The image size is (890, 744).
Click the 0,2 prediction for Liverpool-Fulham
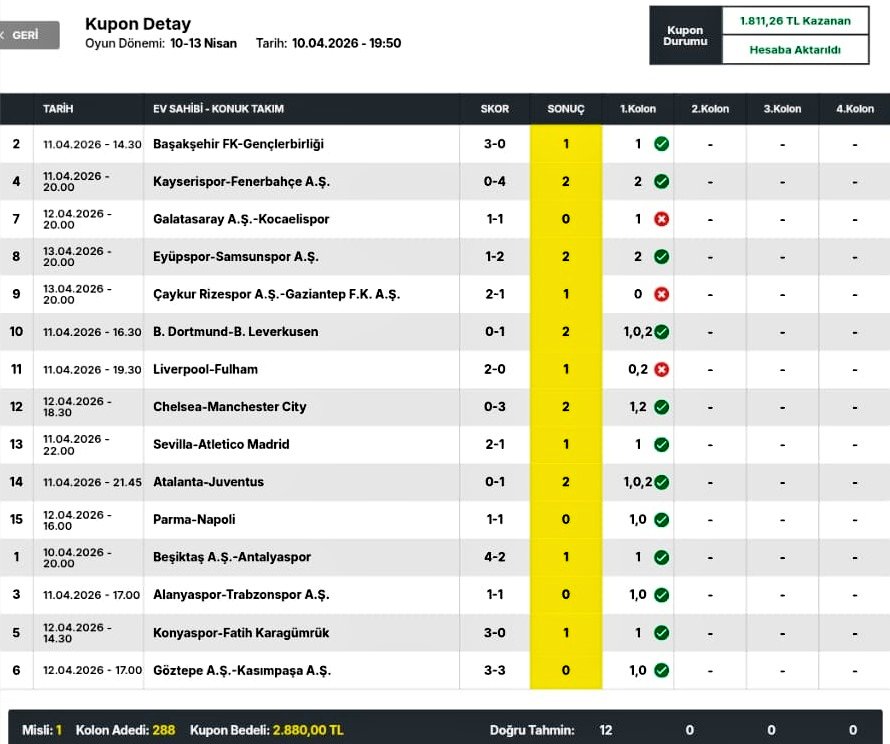click(x=638, y=369)
